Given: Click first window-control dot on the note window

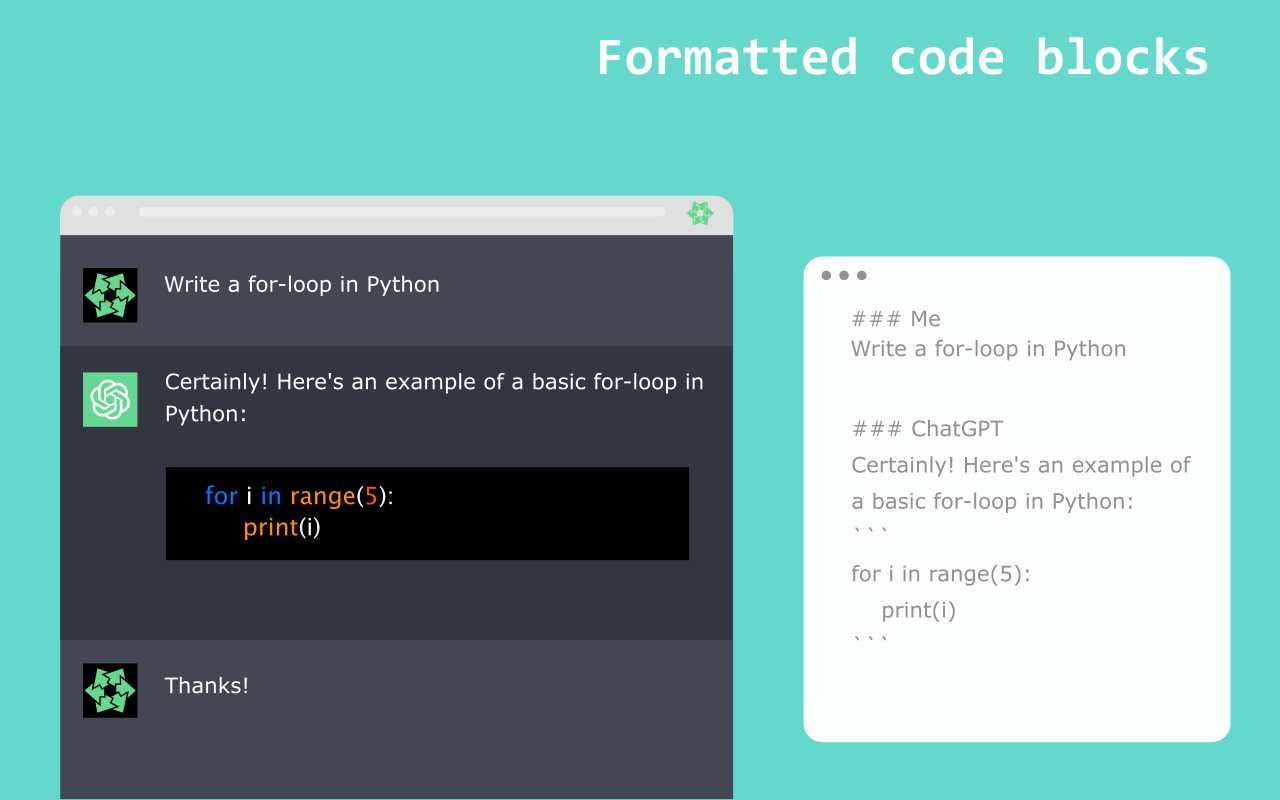Looking at the screenshot, I should [x=826, y=275].
